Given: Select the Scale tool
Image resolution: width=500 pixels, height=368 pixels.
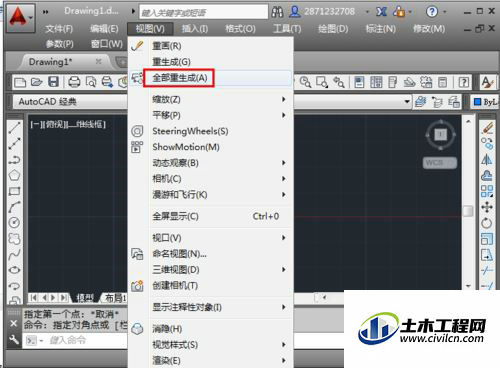Looking at the screenshot, I should coord(487,239).
